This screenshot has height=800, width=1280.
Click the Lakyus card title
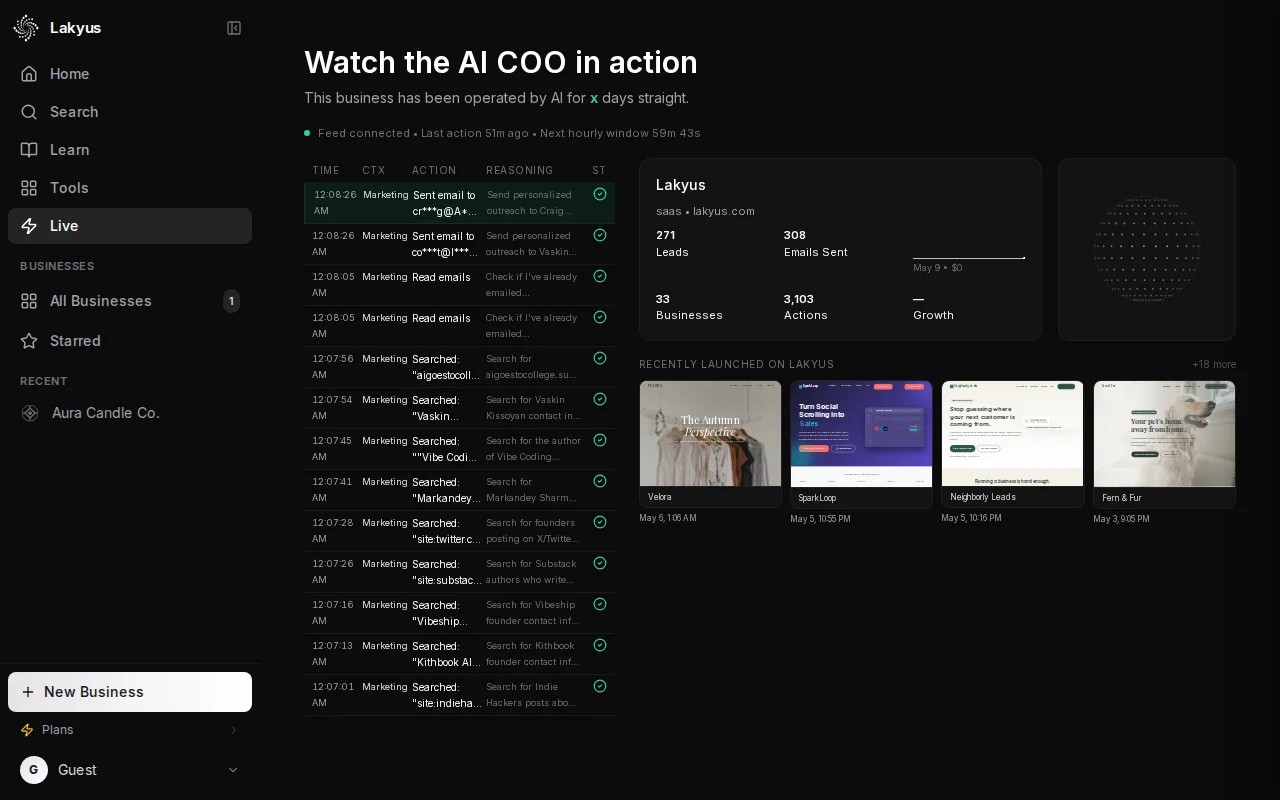(x=681, y=185)
